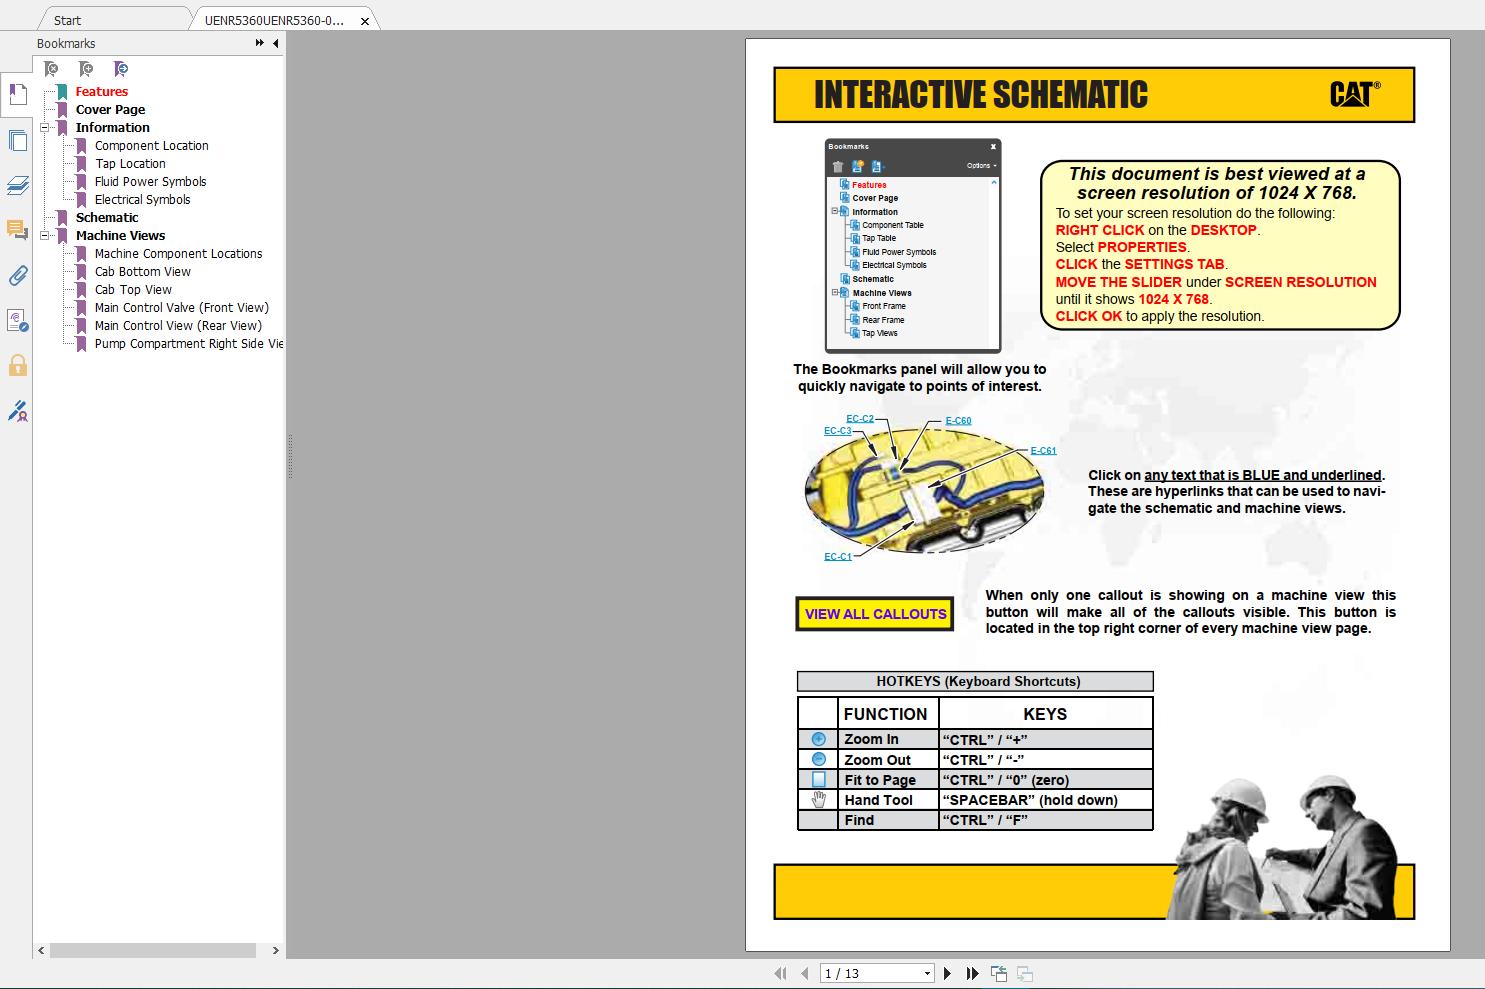Open the Fluid Power Symbols bookmark
This screenshot has width=1485, height=989.
[x=150, y=181]
